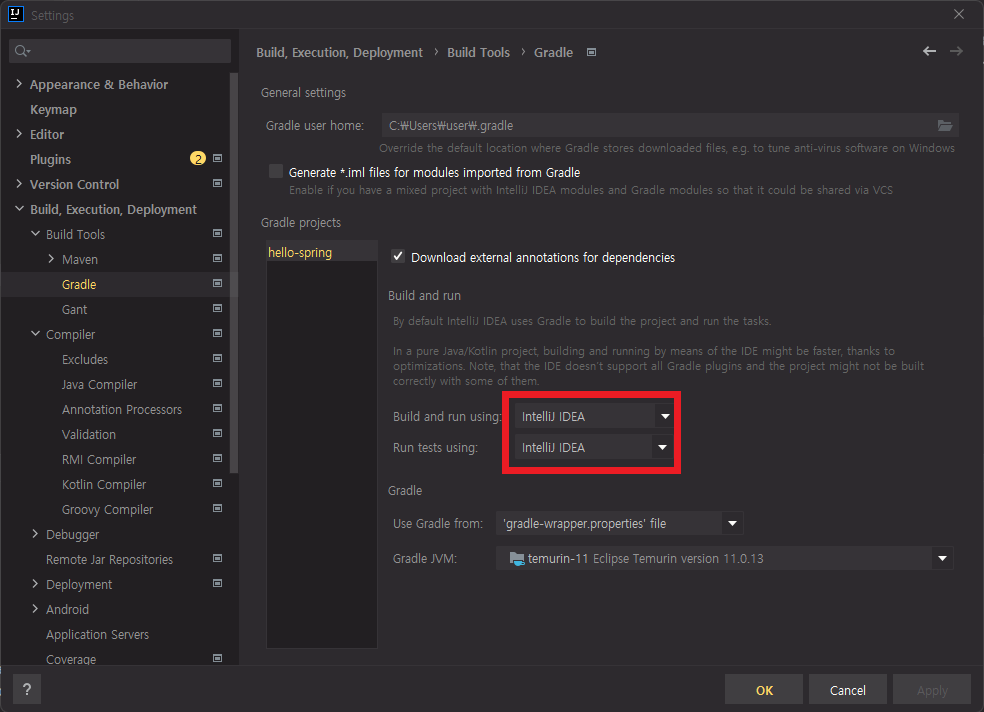This screenshot has height=712, width=984.
Task: Click Build Tools breadcrumb link
Action: 478,53
